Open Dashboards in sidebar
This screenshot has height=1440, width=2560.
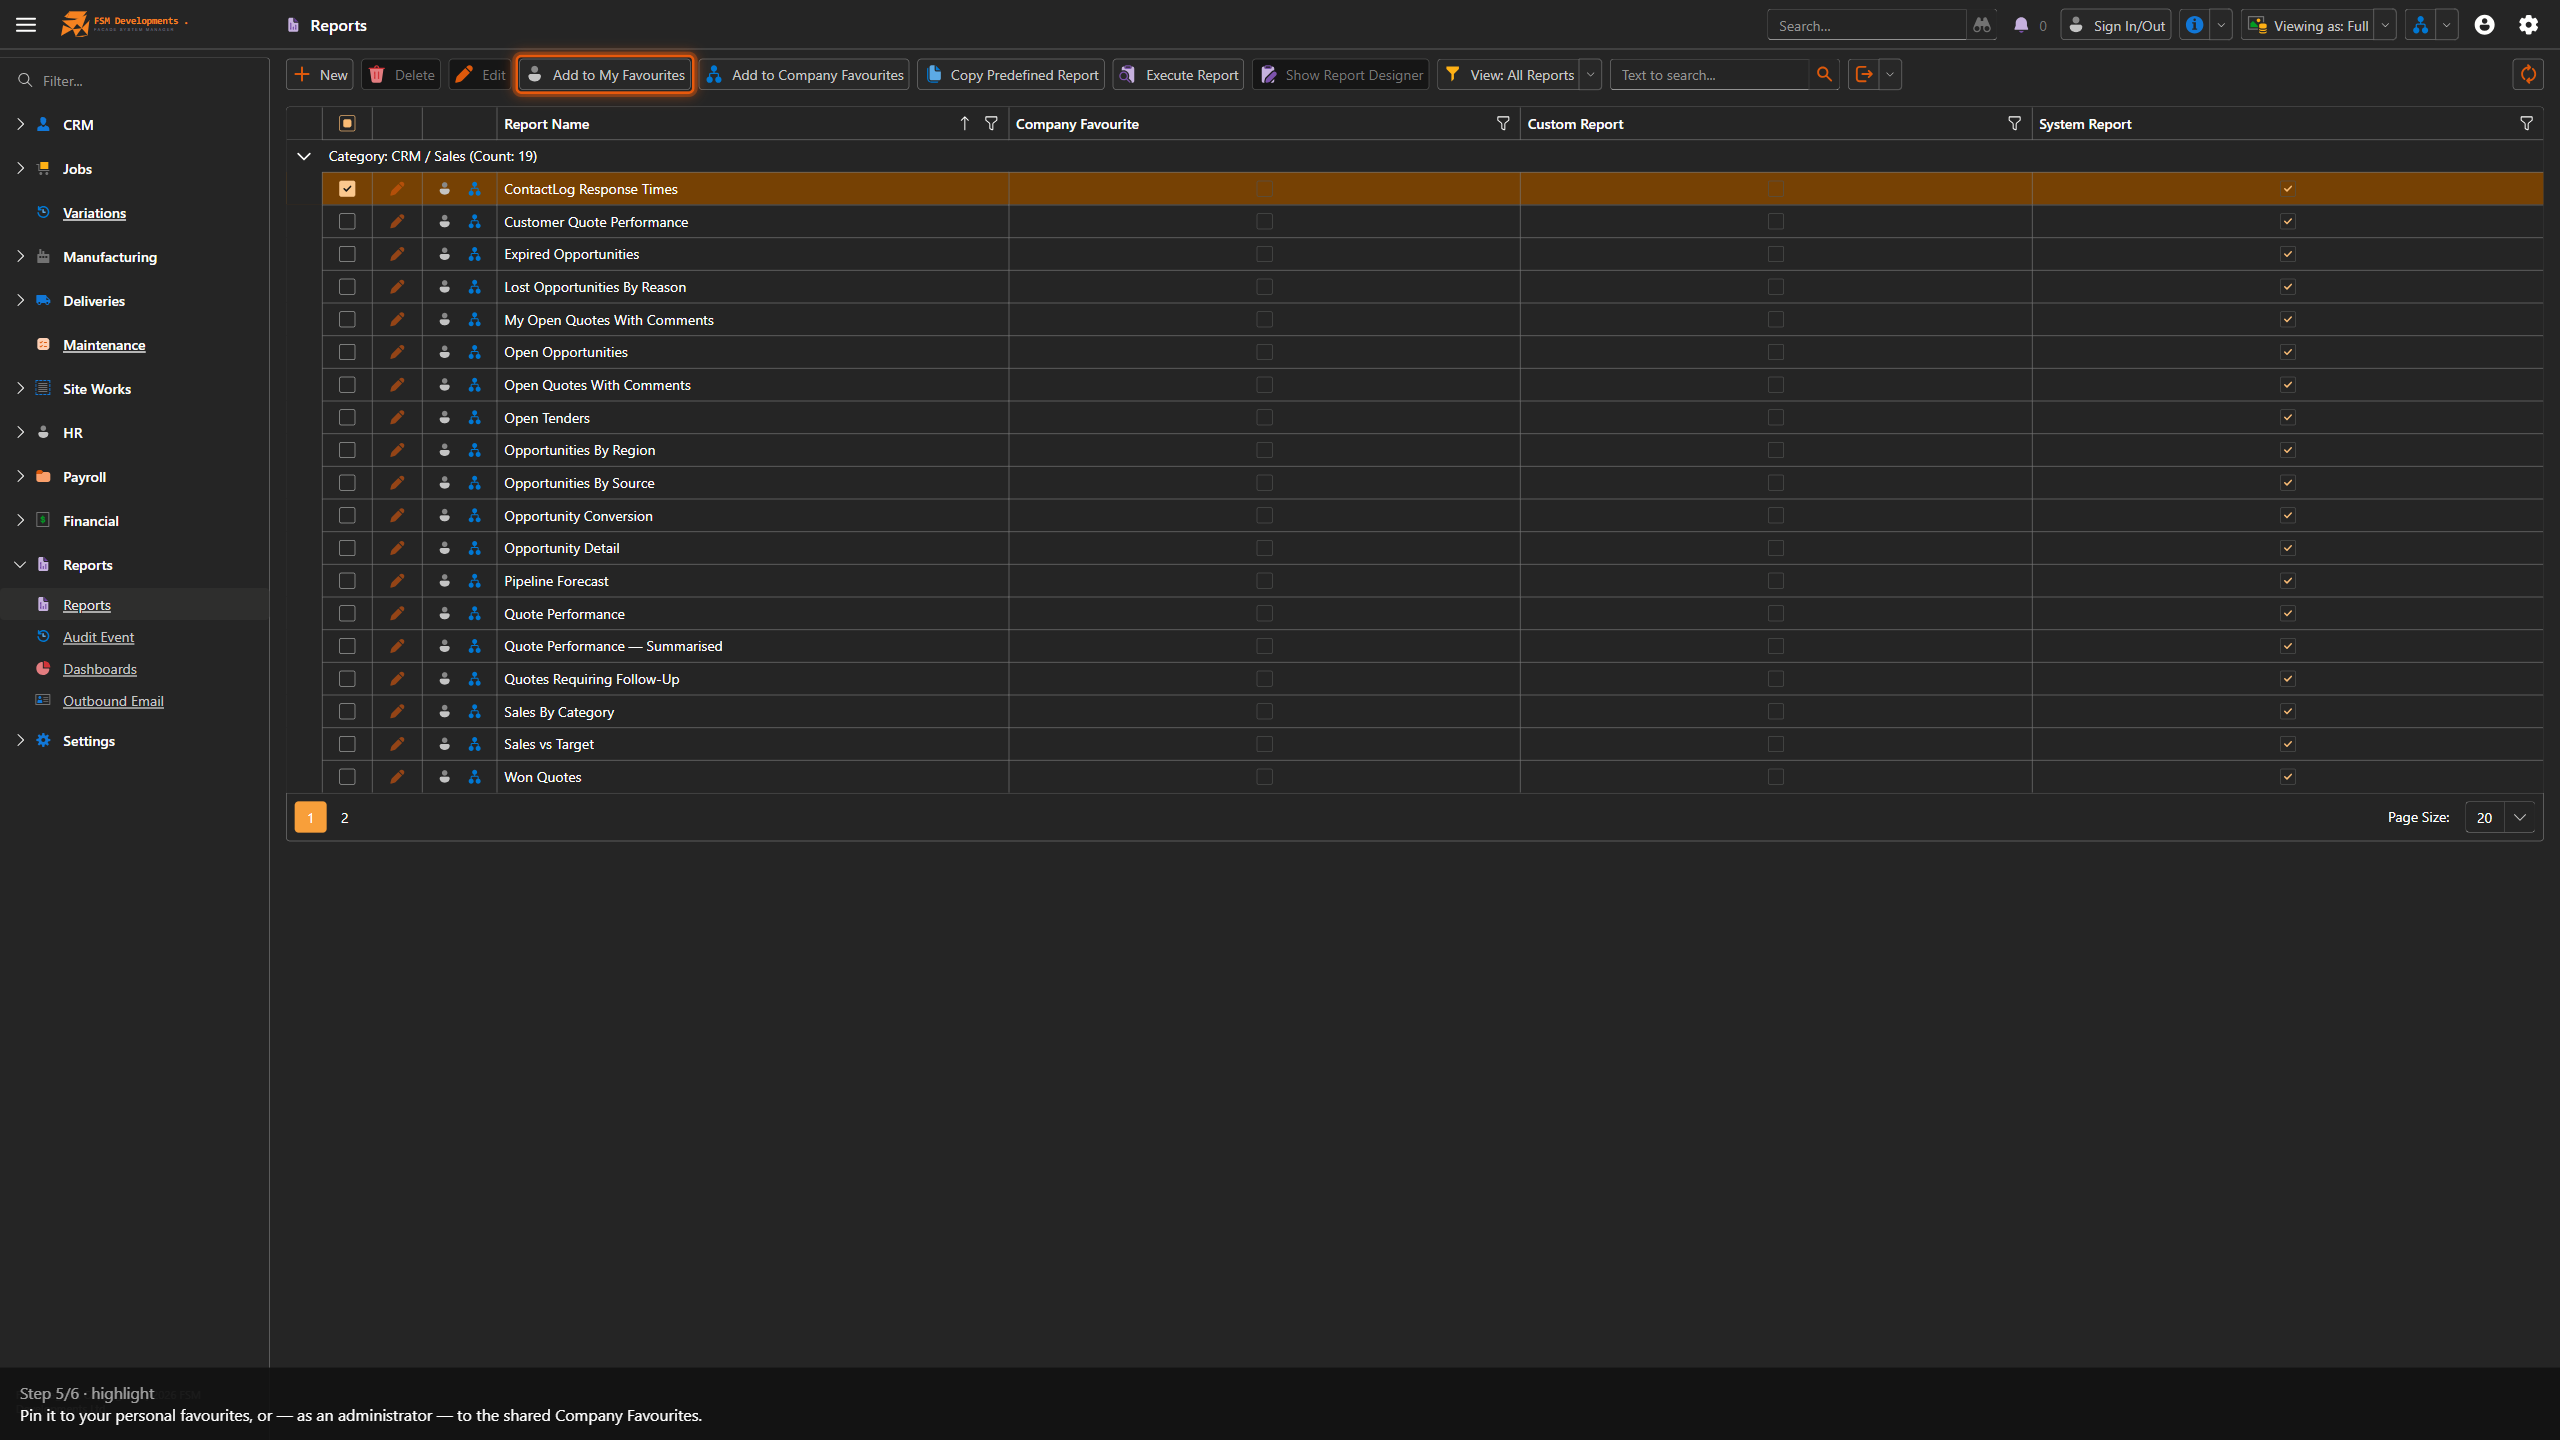(x=100, y=669)
